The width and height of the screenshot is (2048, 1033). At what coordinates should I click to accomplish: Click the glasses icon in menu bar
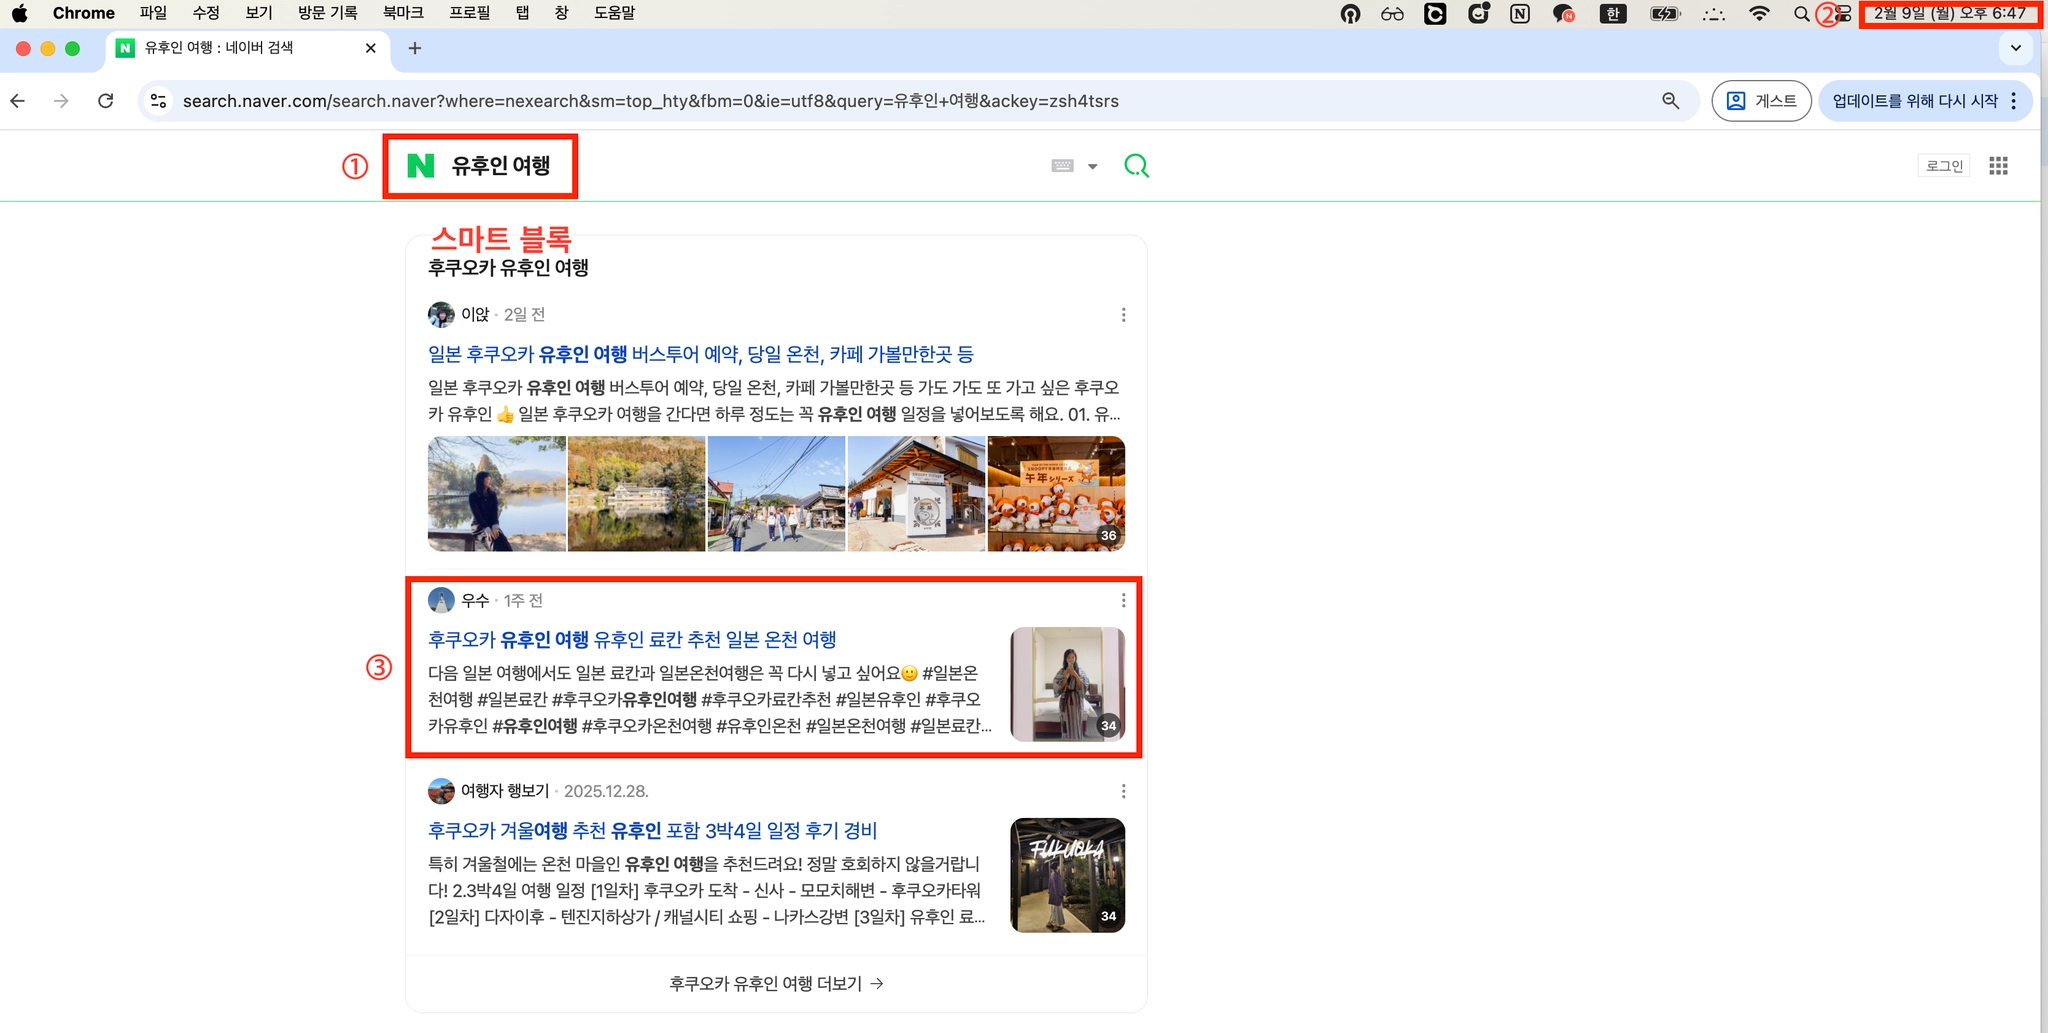point(1392,14)
